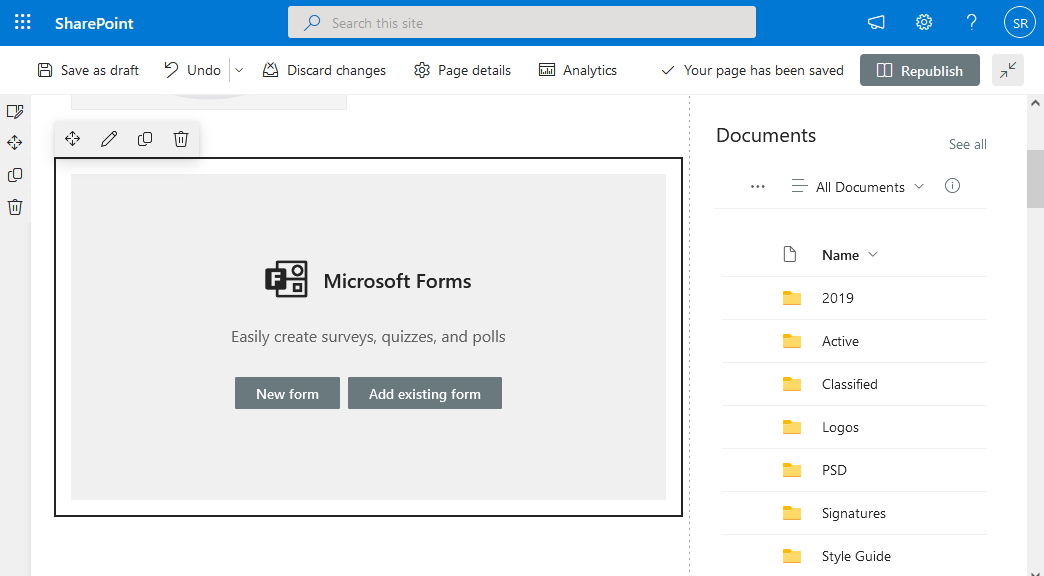Open the All Documents view dropdown
The width and height of the screenshot is (1044, 576).
[857, 186]
